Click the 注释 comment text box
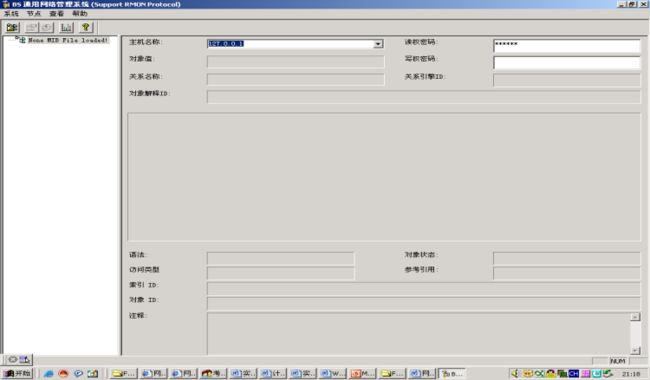 point(419,334)
